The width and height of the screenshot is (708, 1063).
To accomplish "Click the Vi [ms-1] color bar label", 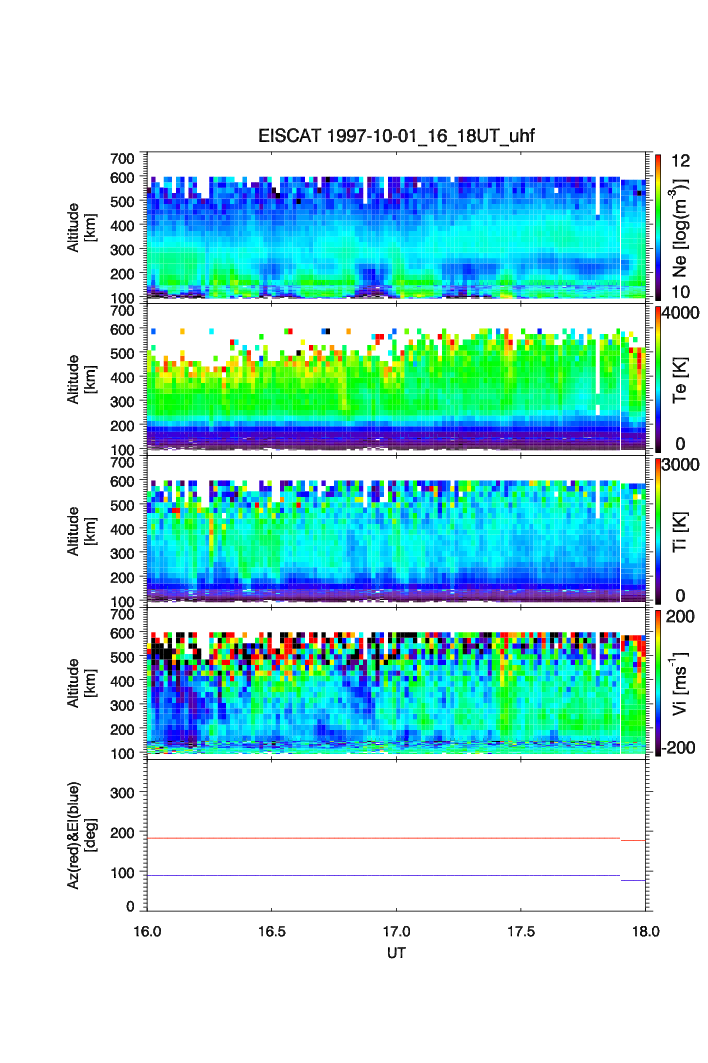I will point(680,683).
